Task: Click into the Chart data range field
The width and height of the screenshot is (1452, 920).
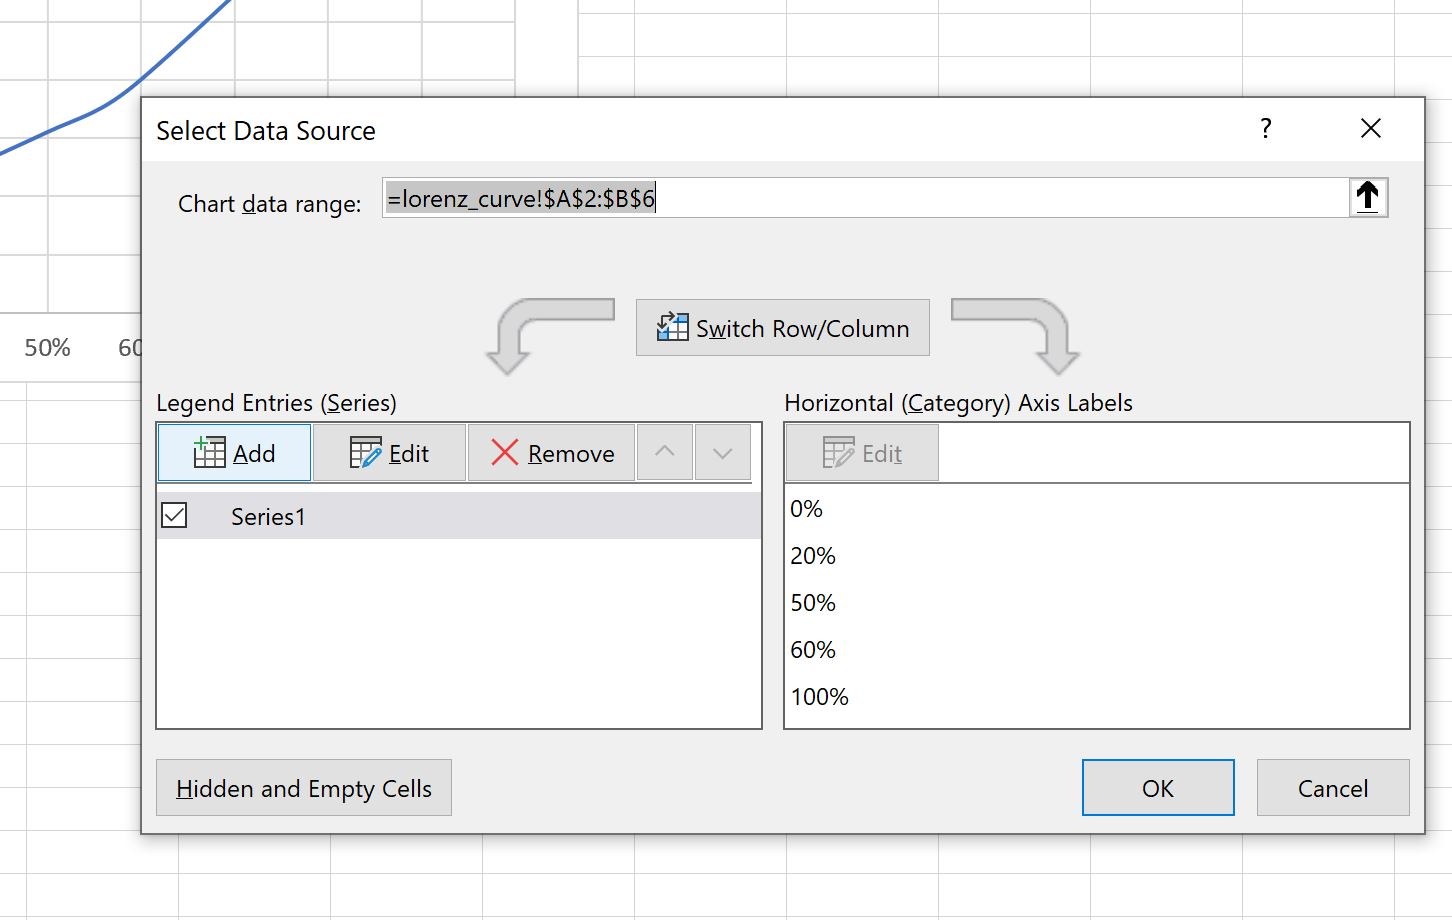Action: 865,198
